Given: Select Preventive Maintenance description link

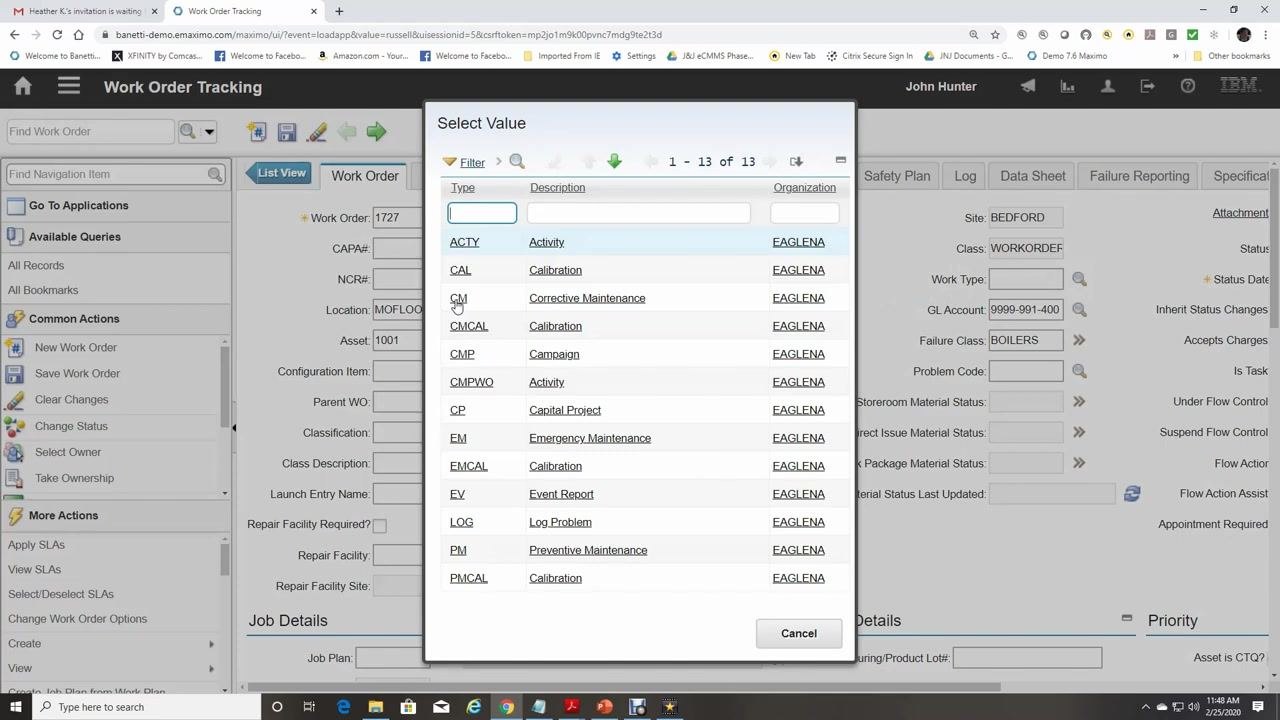Looking at the screenshot, I should click(x=588, y=550).
